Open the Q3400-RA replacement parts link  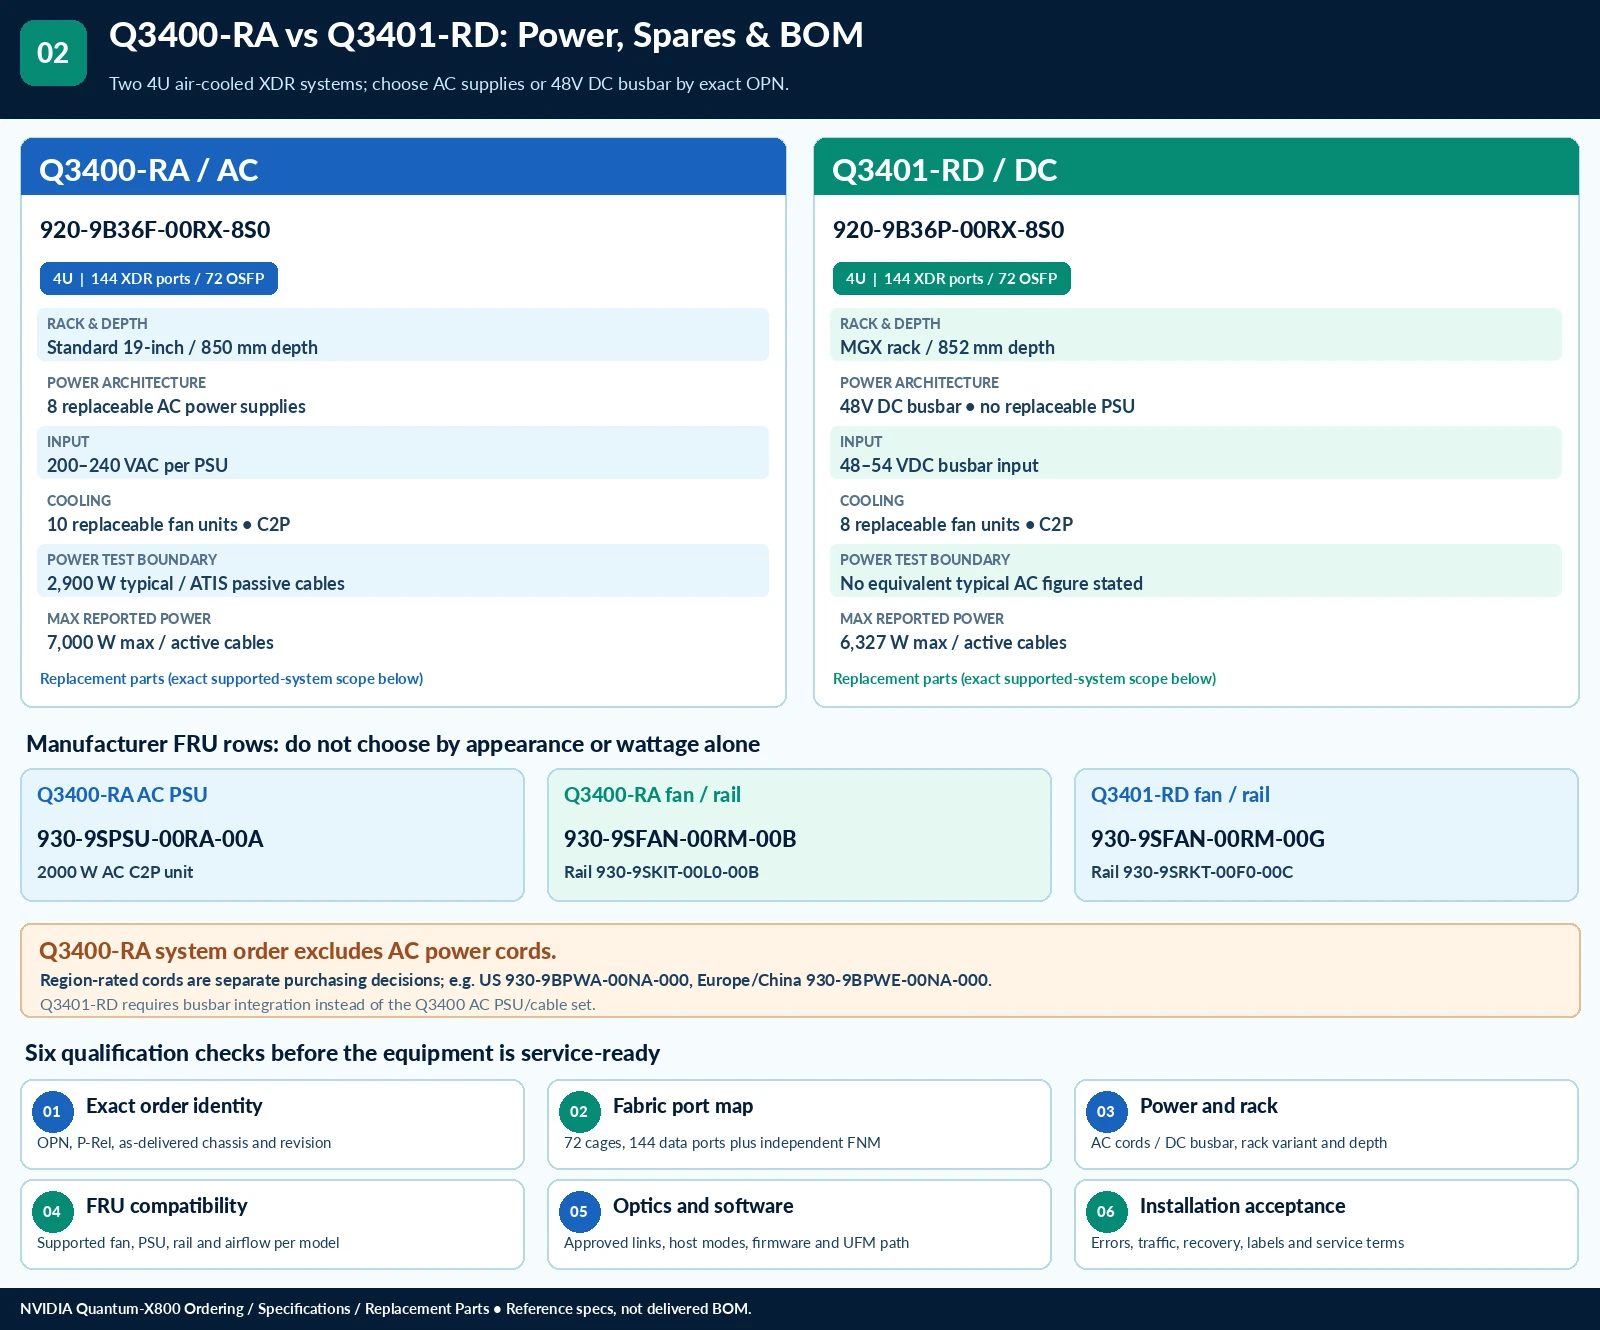tap(231, 679)
